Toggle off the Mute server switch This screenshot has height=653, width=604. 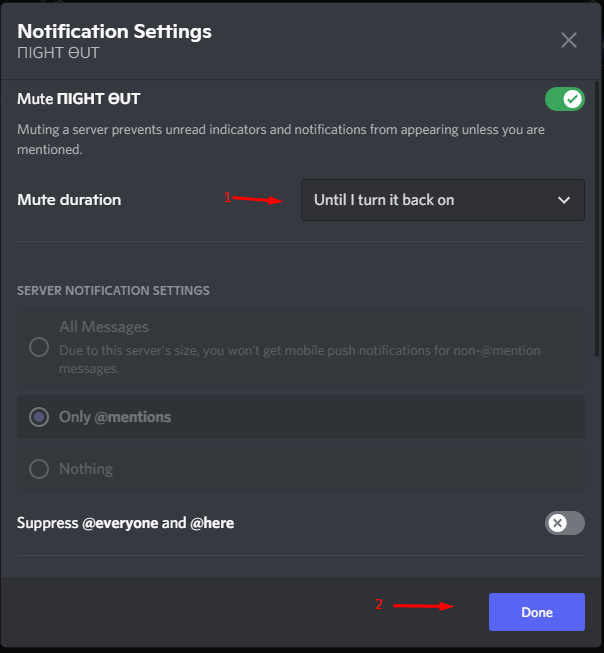click(564, 99)
